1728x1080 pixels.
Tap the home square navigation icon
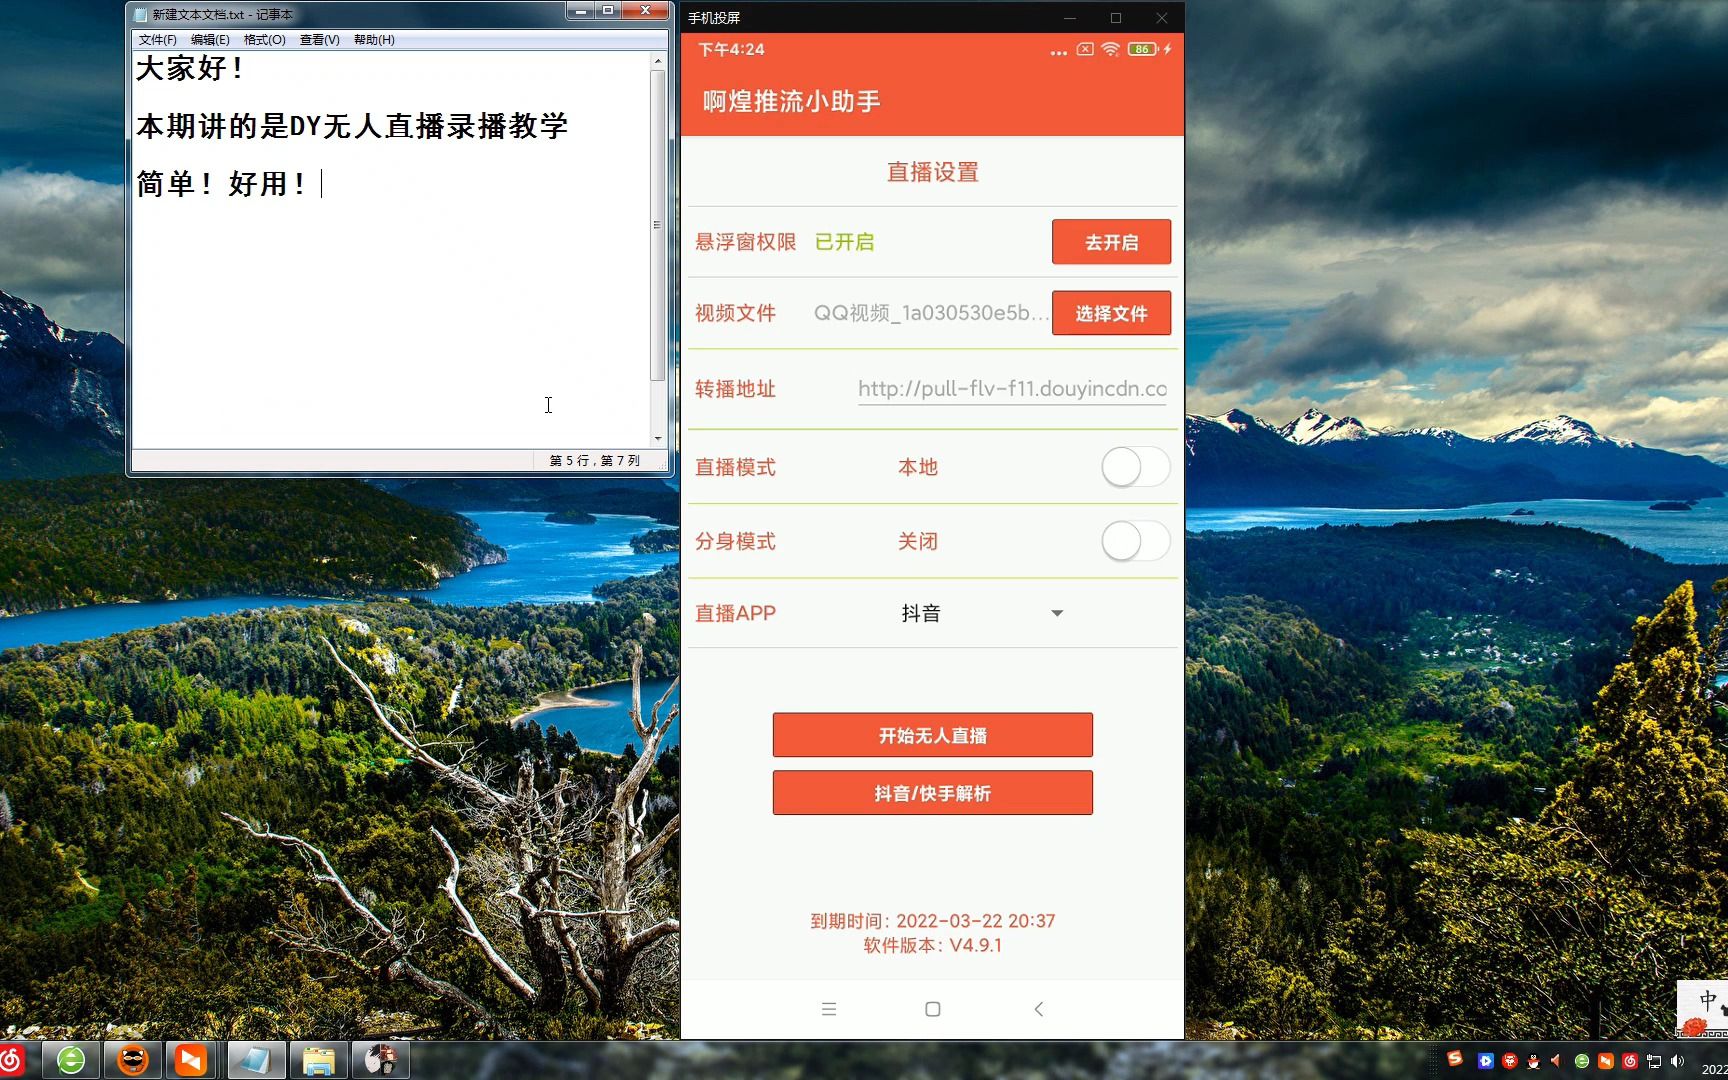pos(931,1009)
